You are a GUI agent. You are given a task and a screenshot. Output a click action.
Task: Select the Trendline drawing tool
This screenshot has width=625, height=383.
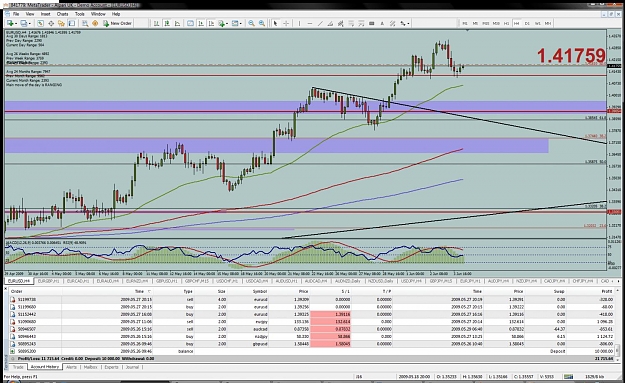click(320, 24)
